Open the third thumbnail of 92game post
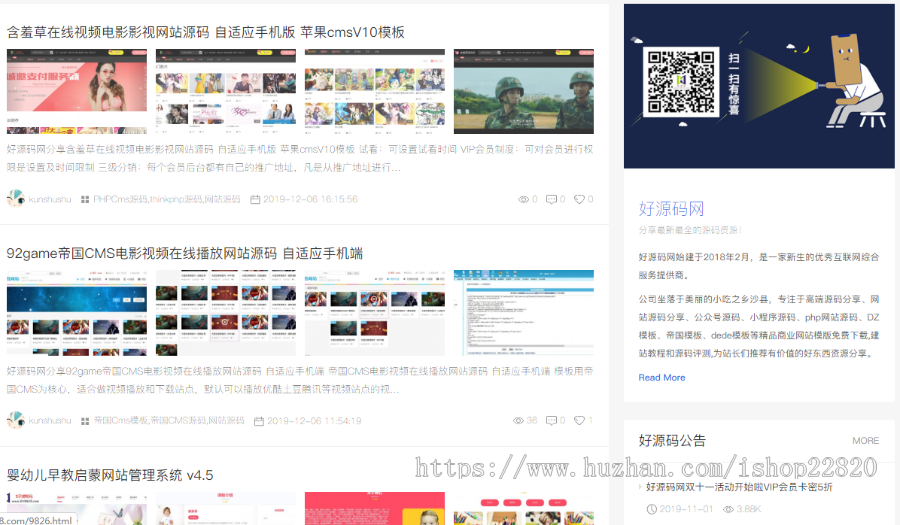Viewport: 900px width, 525px height. (x=375, y=313)
